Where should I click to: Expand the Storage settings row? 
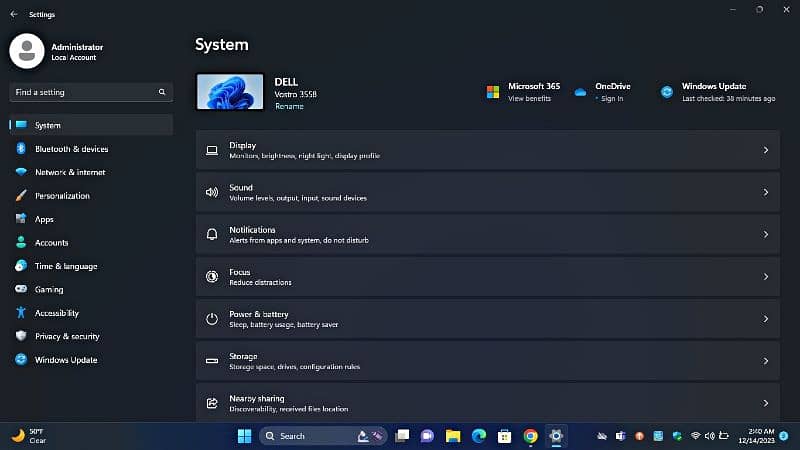pyautogui.click(x=487, y=361)
